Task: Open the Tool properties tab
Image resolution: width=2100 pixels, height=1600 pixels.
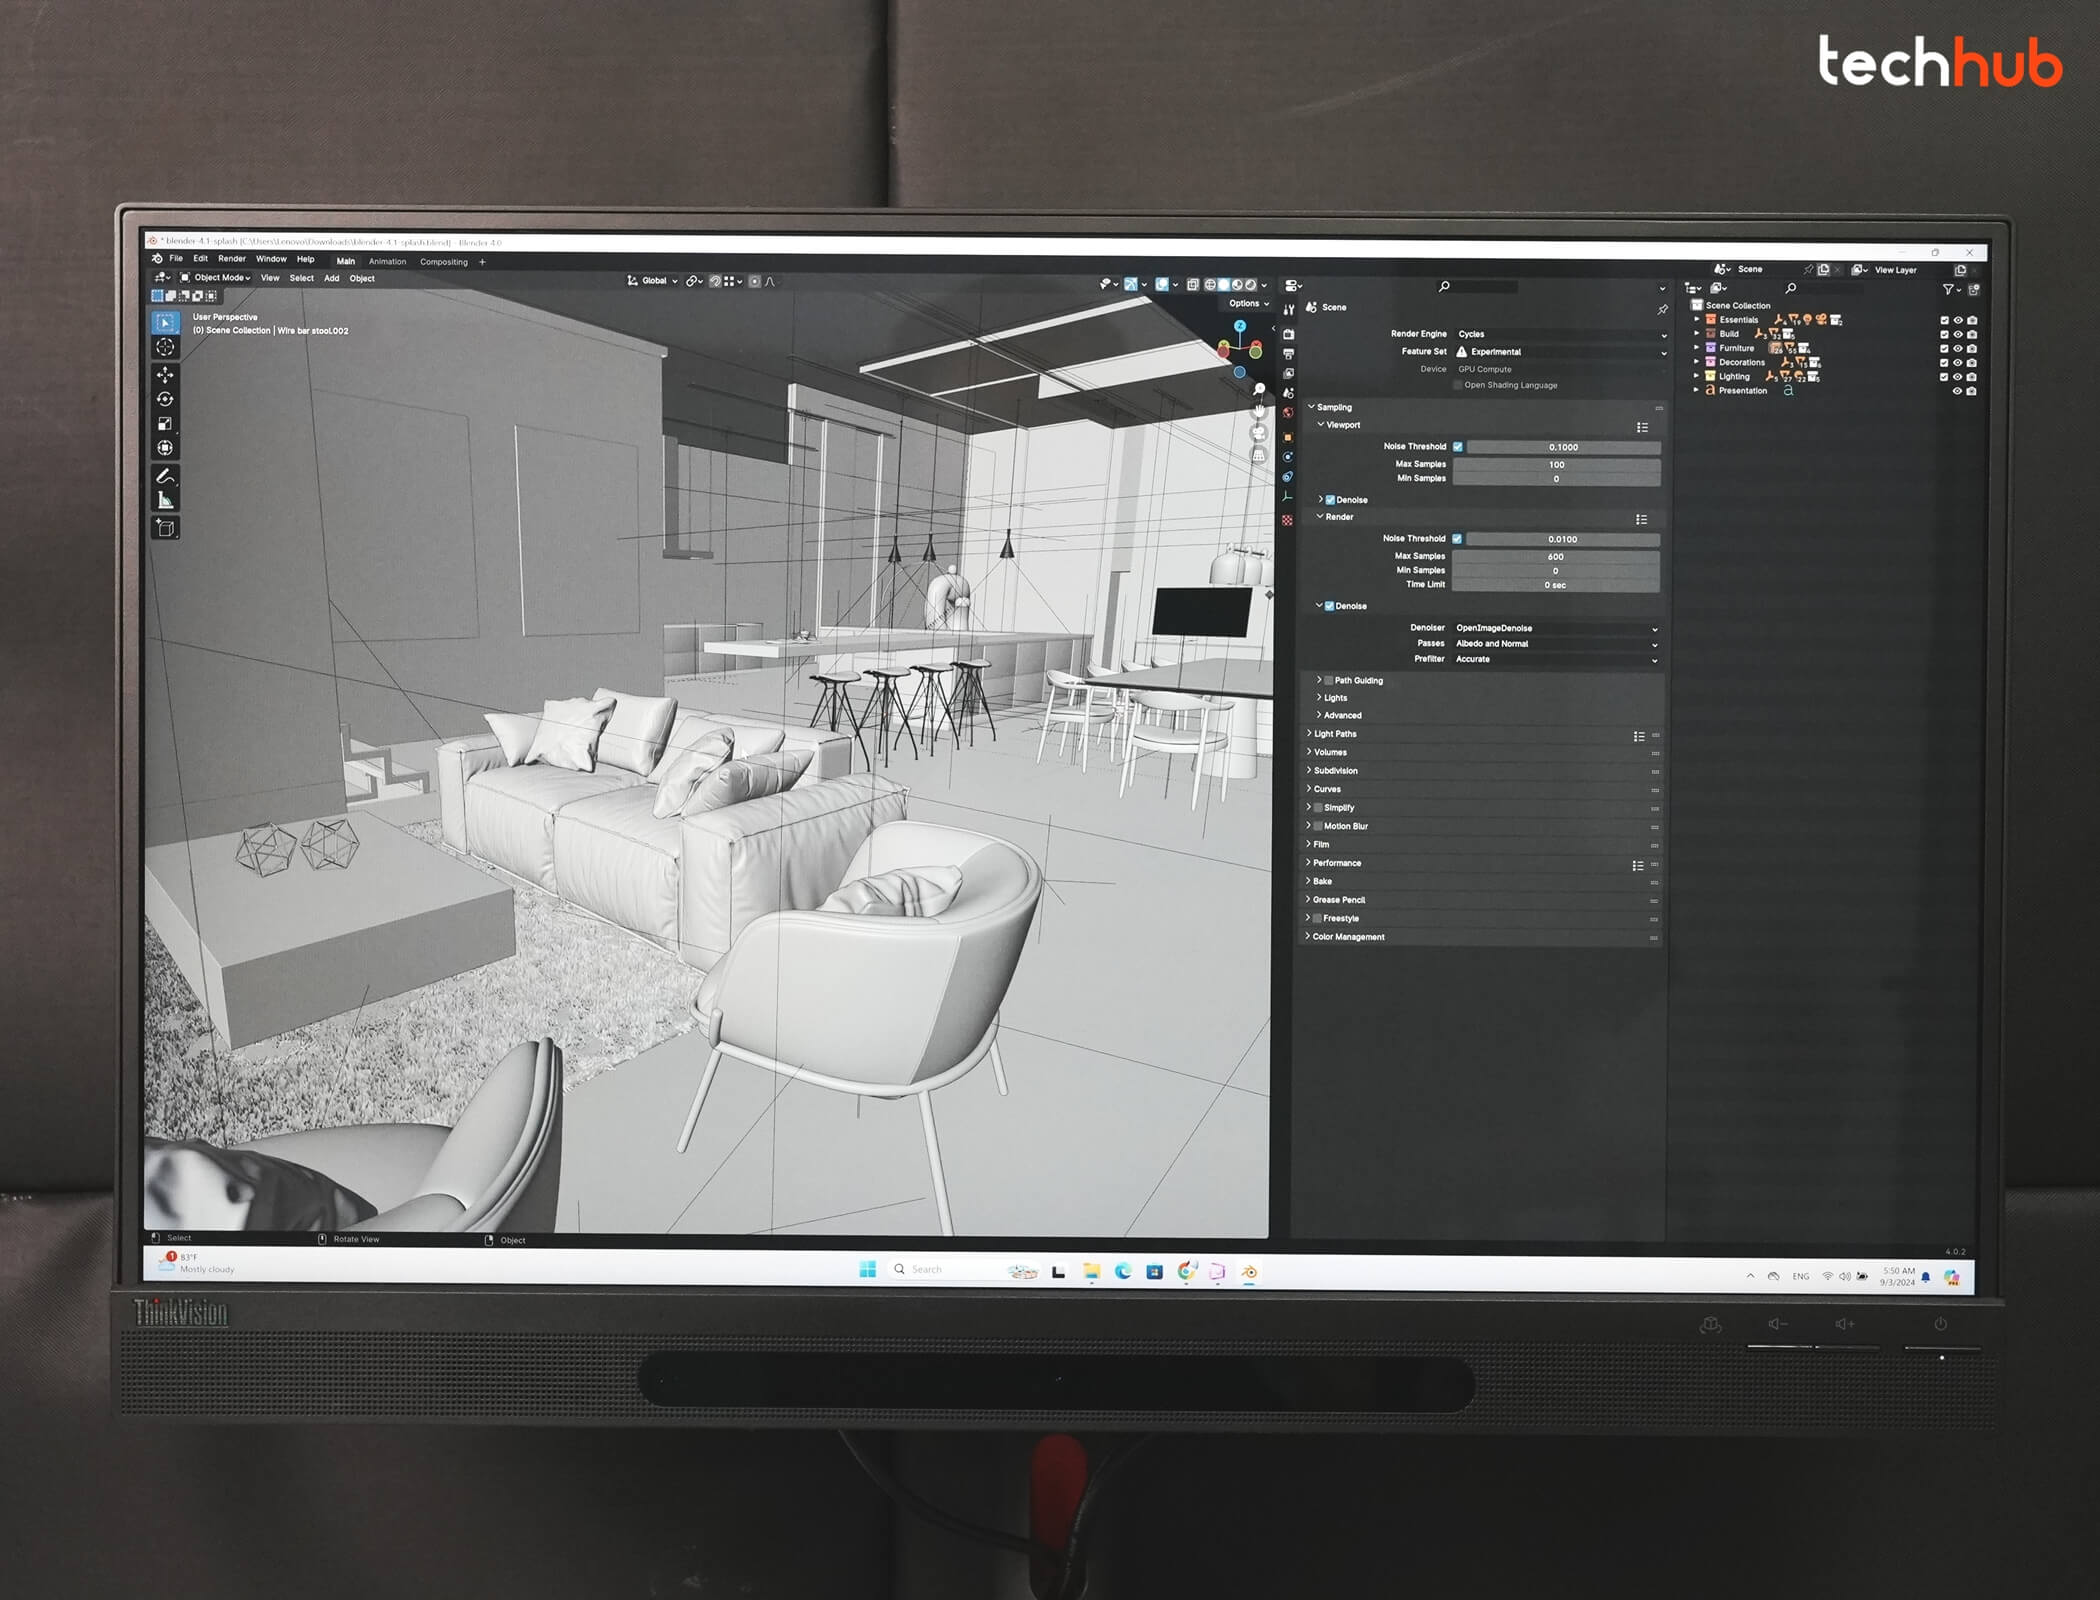Action: pos(1288,310)
